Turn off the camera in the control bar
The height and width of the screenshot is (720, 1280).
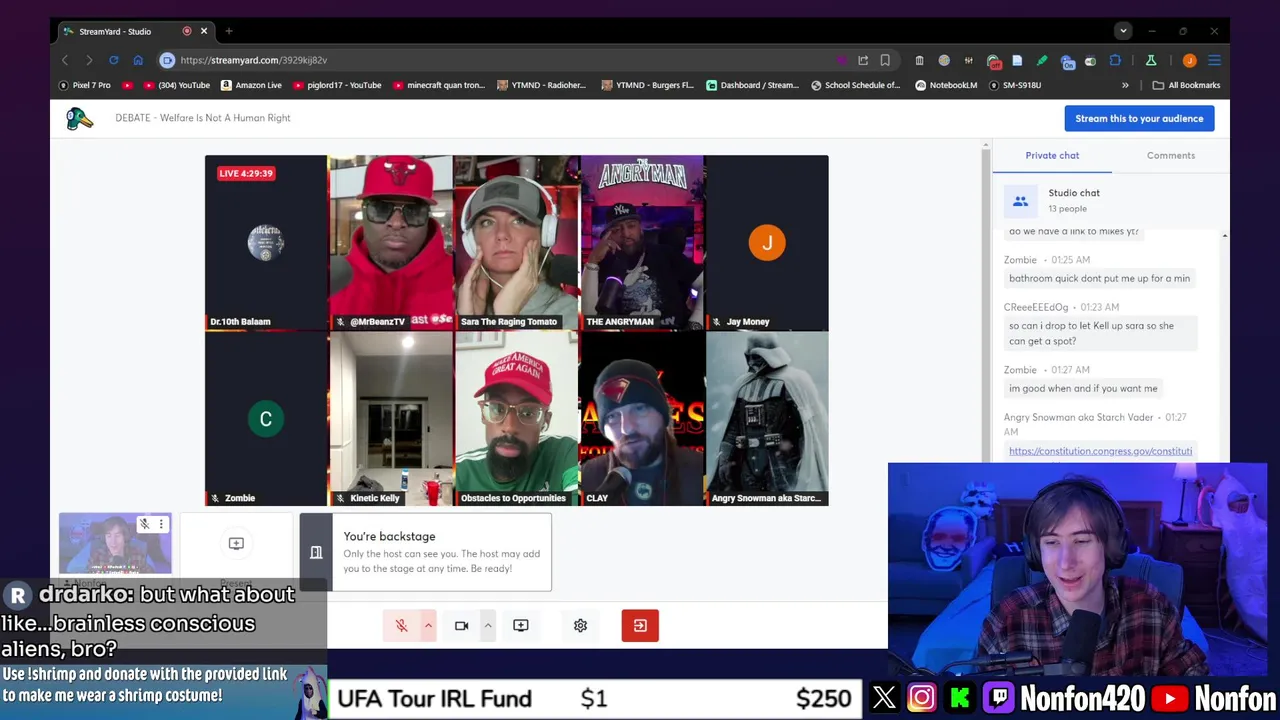click(x=461, y=625)
